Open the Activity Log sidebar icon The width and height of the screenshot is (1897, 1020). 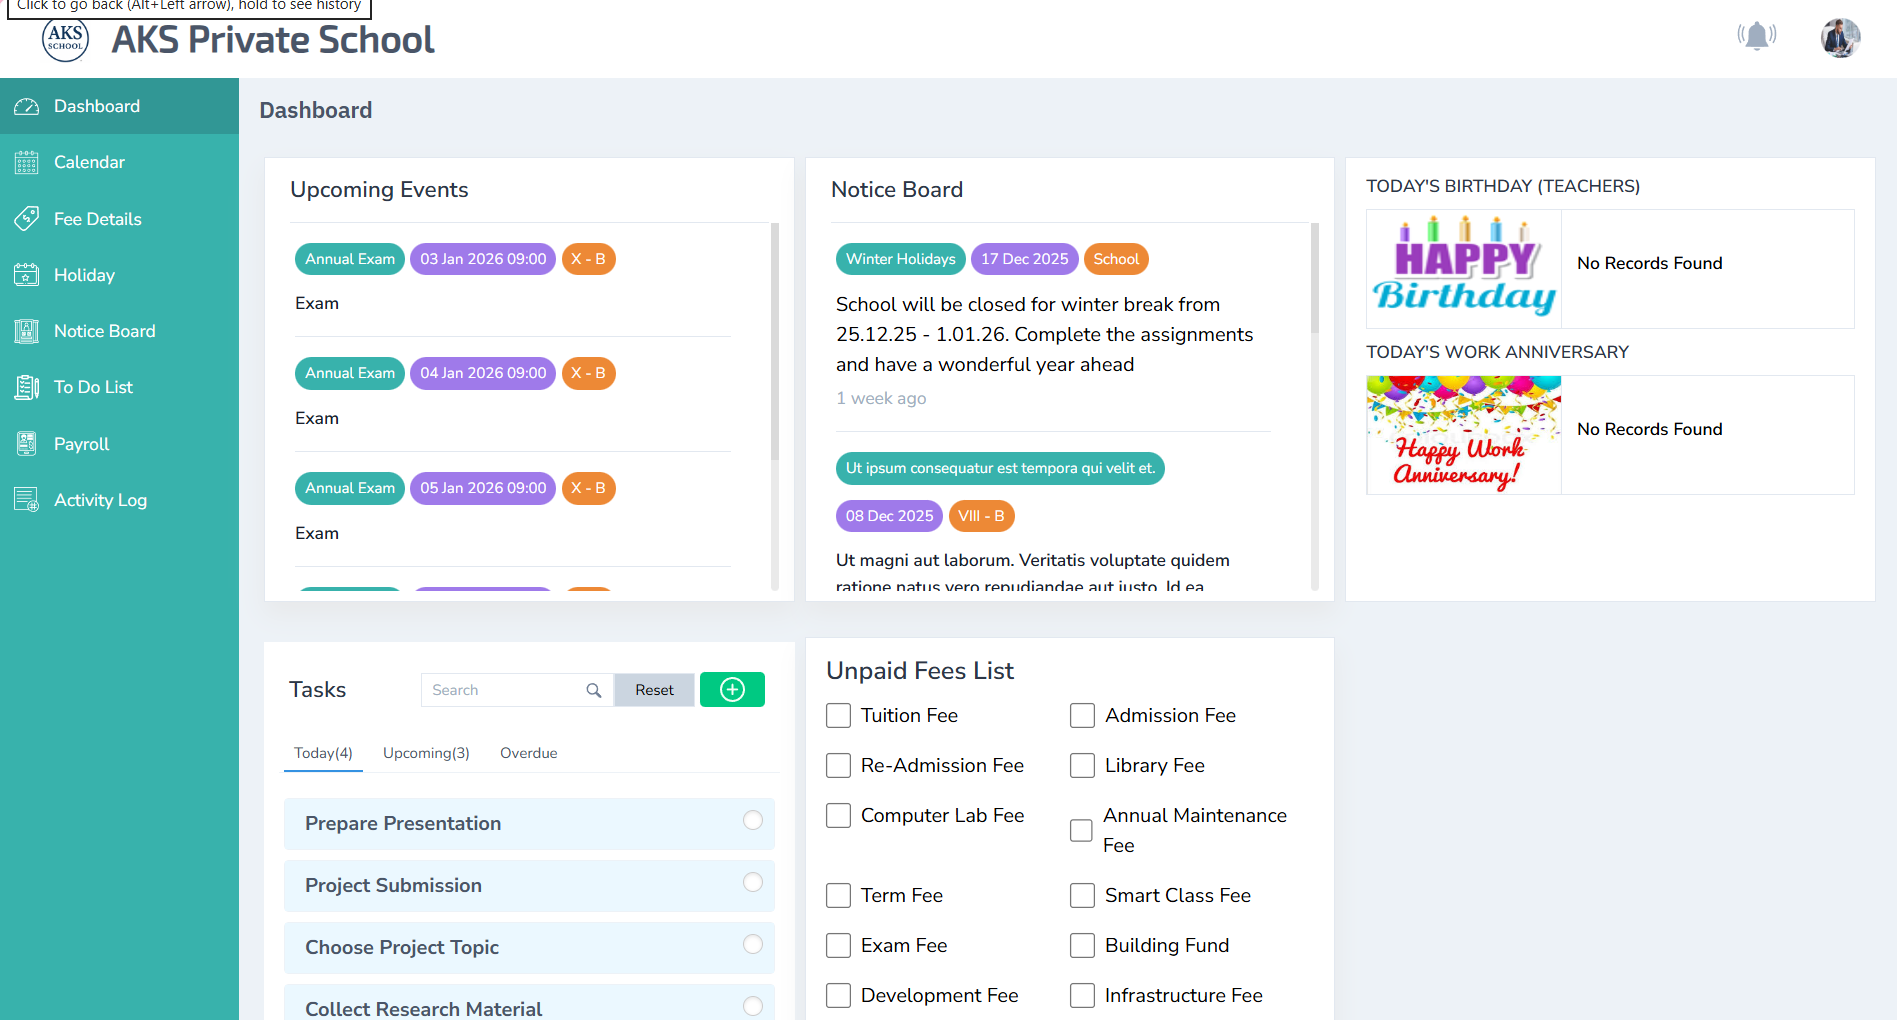27,500
